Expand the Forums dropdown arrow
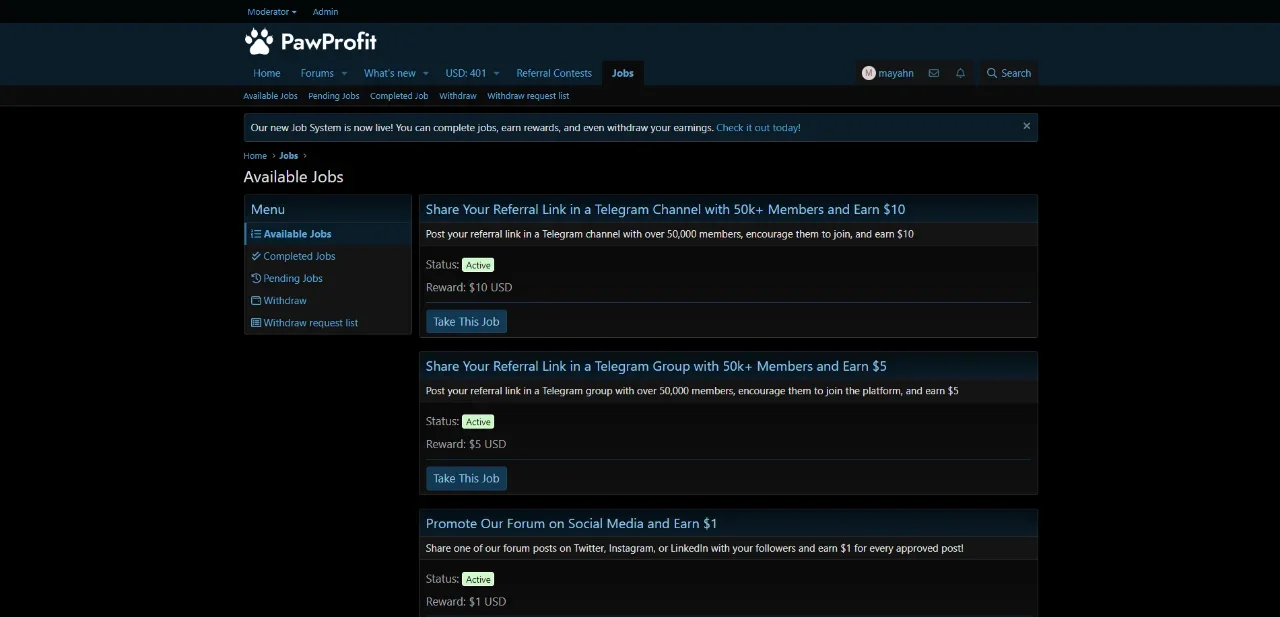Viewport: 1280px width, 617px height. click(344, 73)
